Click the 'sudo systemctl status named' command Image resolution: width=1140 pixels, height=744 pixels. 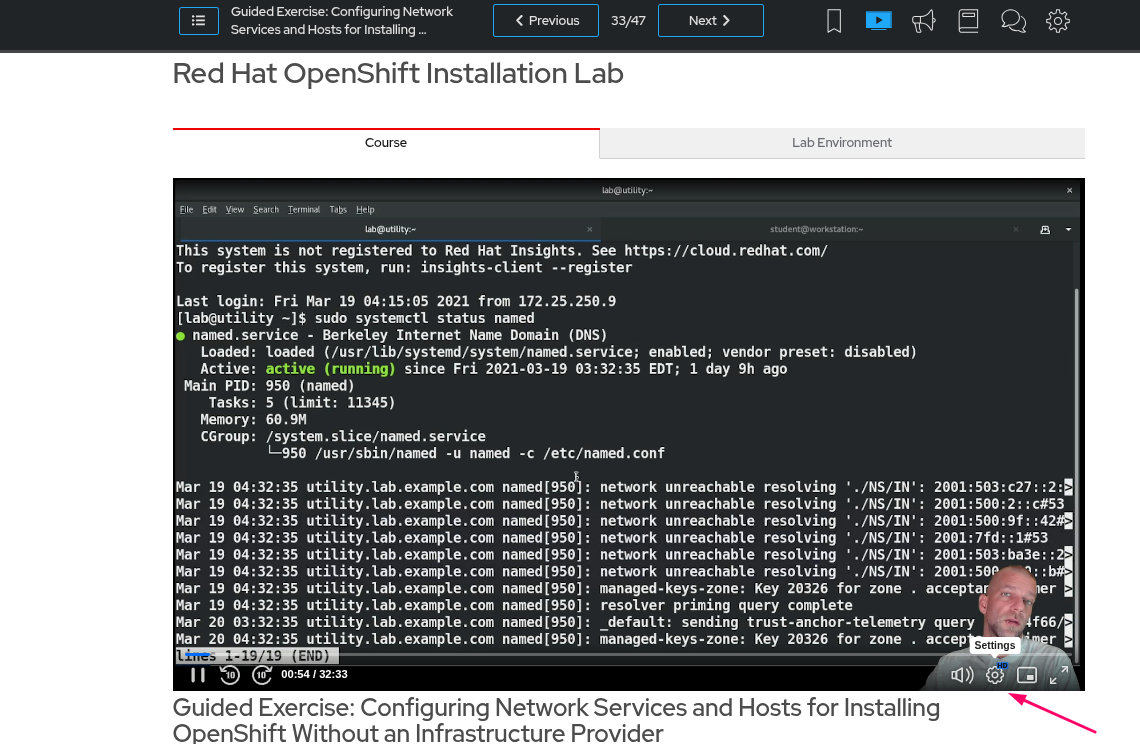click(x=424, y=319)
